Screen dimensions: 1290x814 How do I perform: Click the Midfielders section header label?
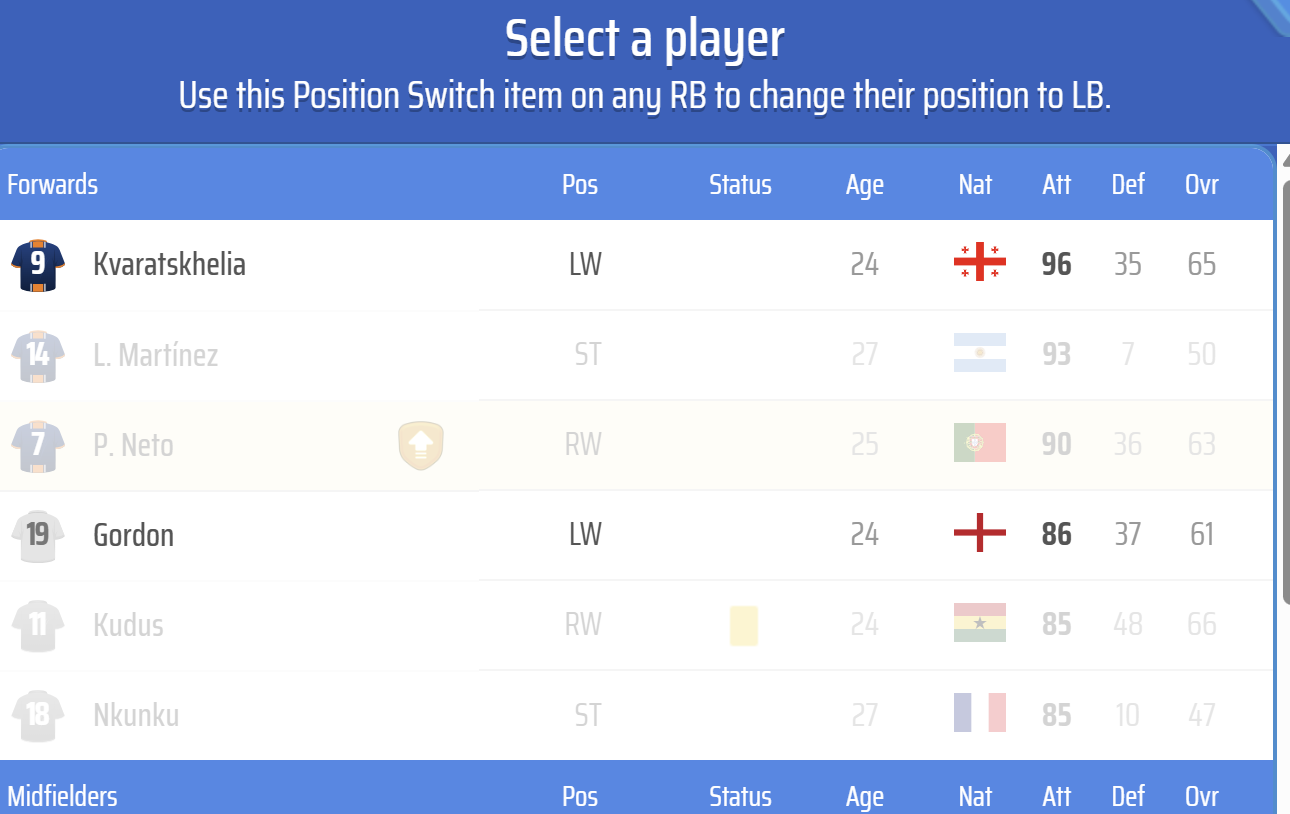tap(62, 796)
